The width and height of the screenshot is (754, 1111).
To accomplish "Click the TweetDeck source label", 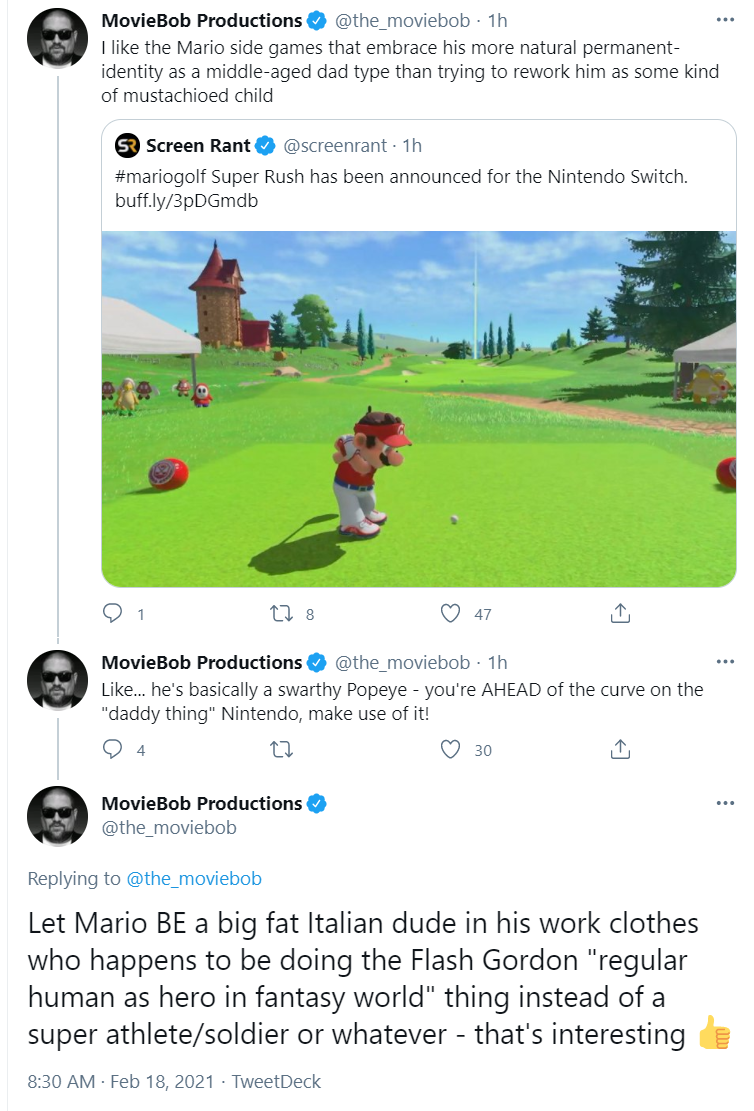I will [x=276, y=1081].
